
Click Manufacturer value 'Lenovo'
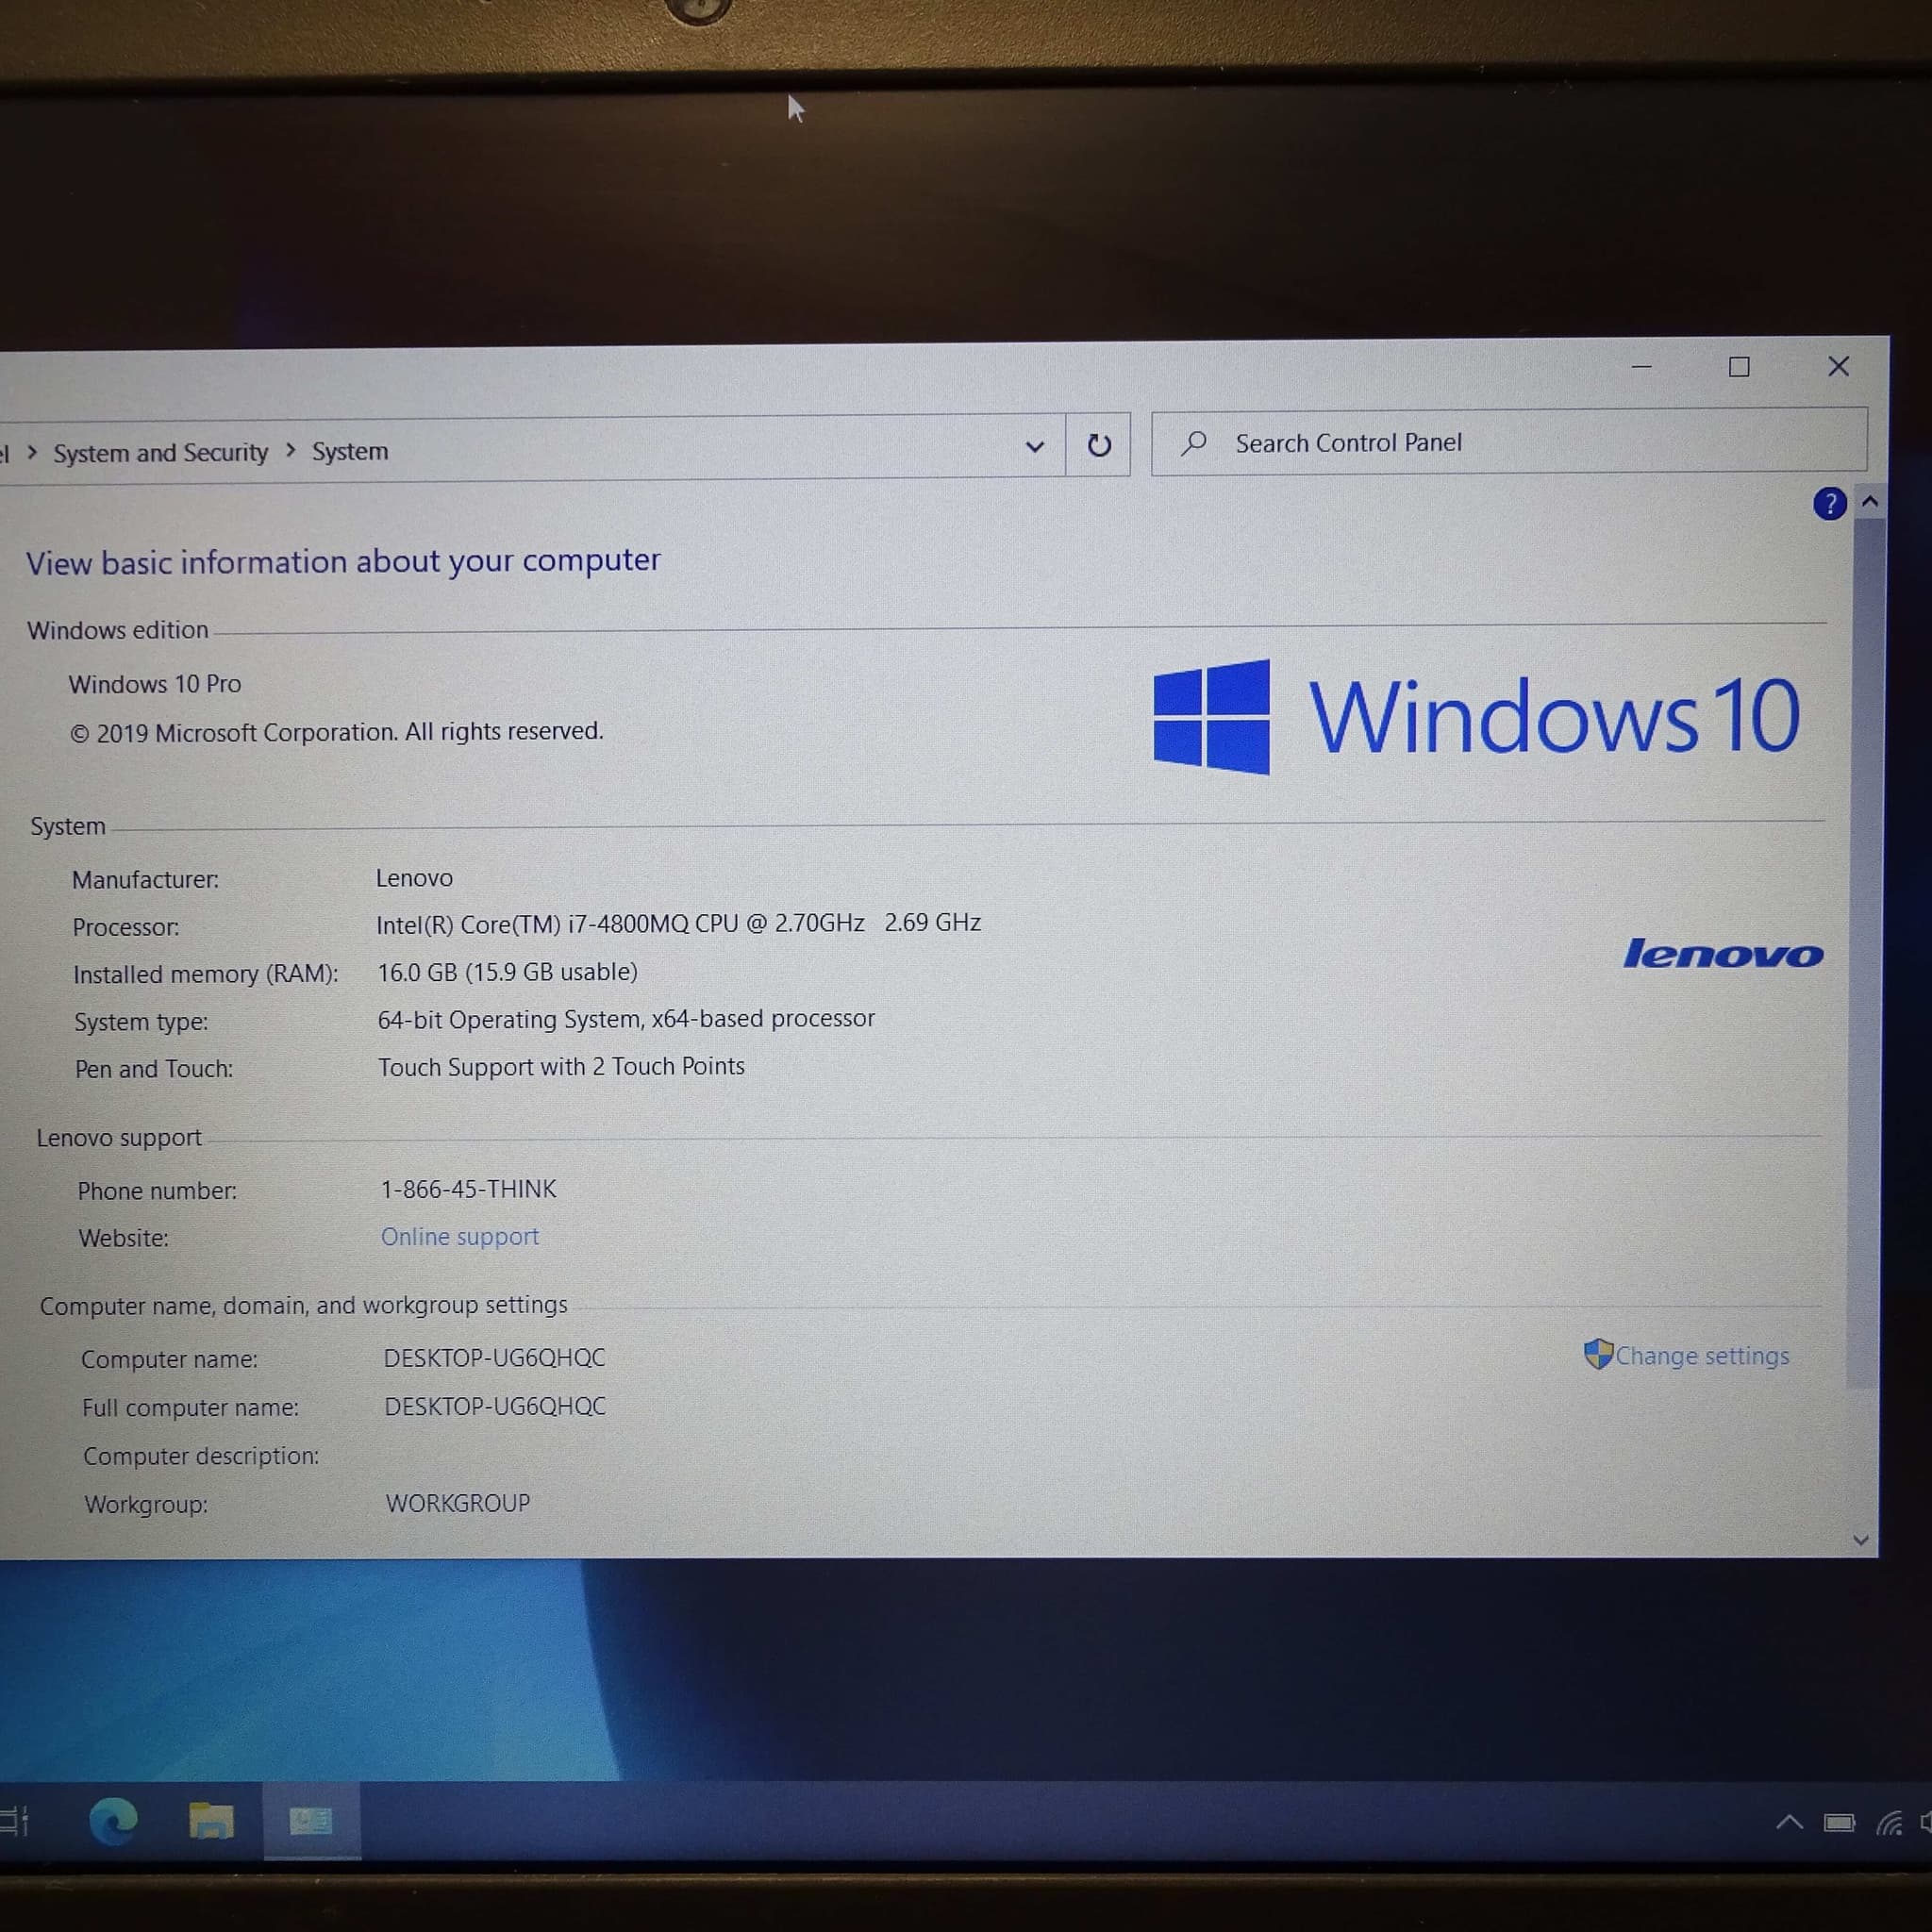[x=414, y=878]
